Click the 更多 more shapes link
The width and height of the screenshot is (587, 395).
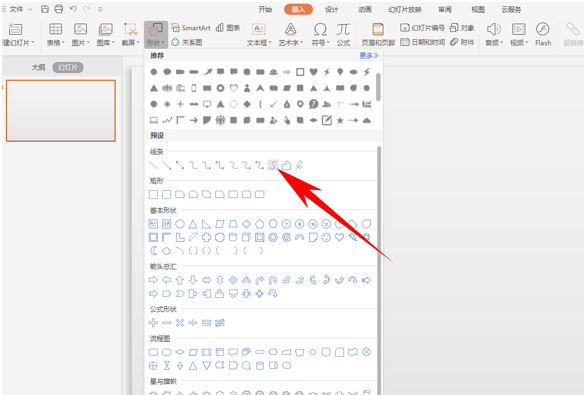point(369,56)
